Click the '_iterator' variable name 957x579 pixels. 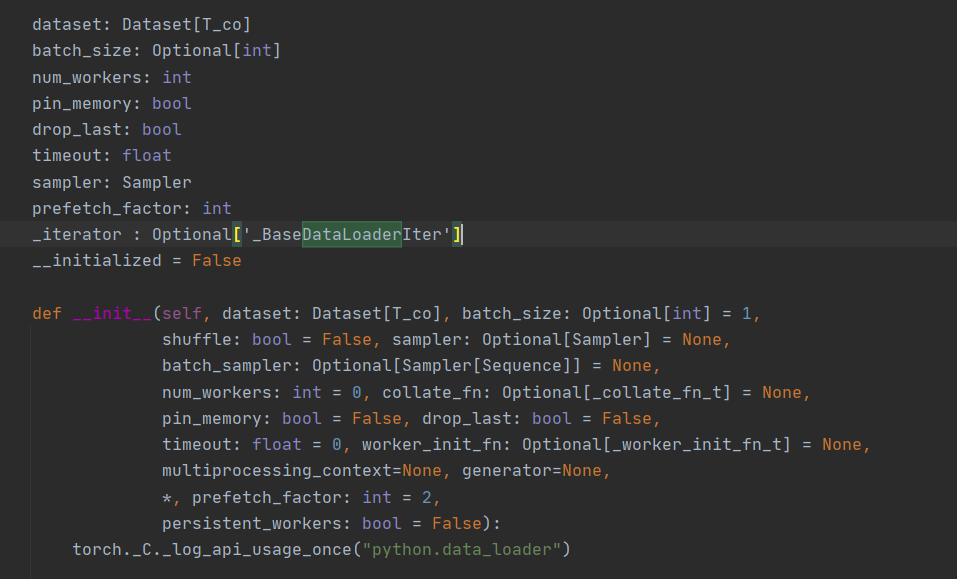point(77,234)
